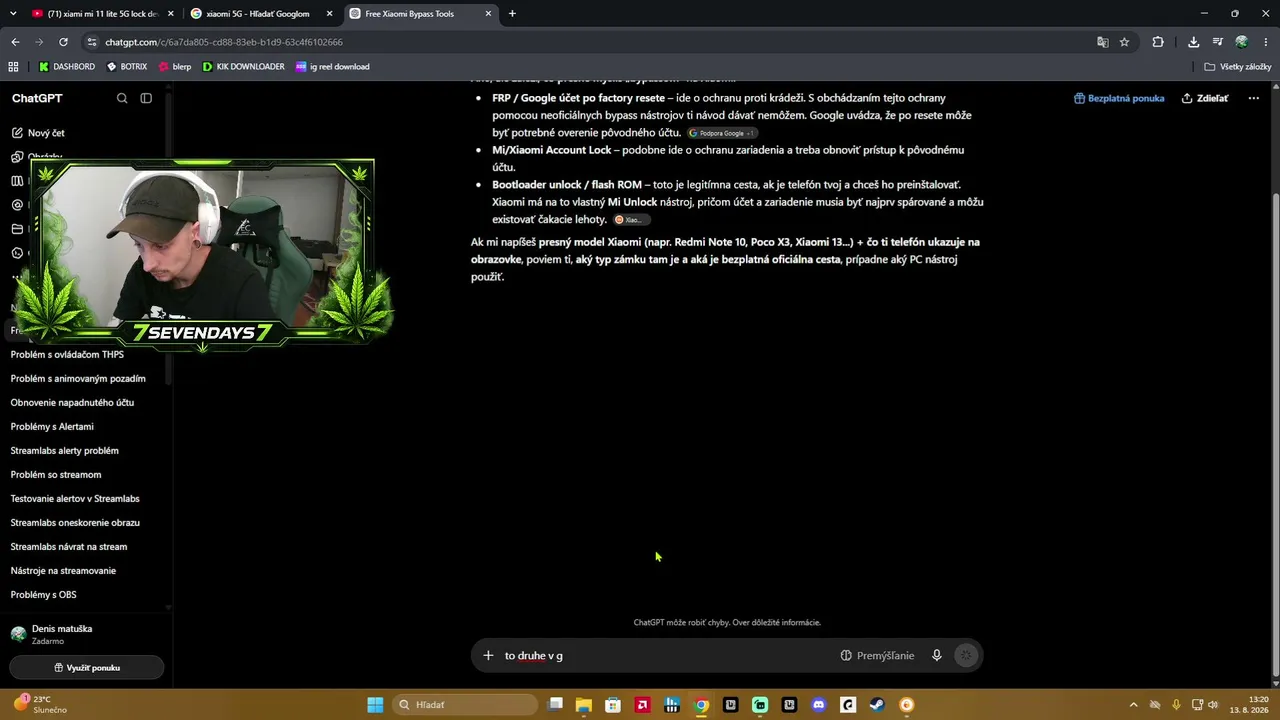Open chat Obnovenie napadnutého účtu
Image resolution: width=1280 pixels, height=720 pixels.
[72, 403]
